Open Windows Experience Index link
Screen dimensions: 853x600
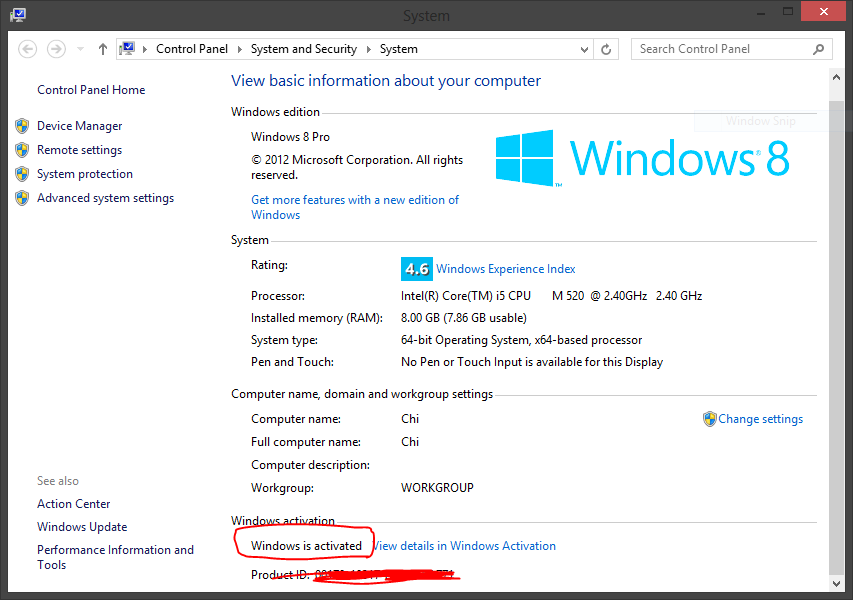click(505, 269)
